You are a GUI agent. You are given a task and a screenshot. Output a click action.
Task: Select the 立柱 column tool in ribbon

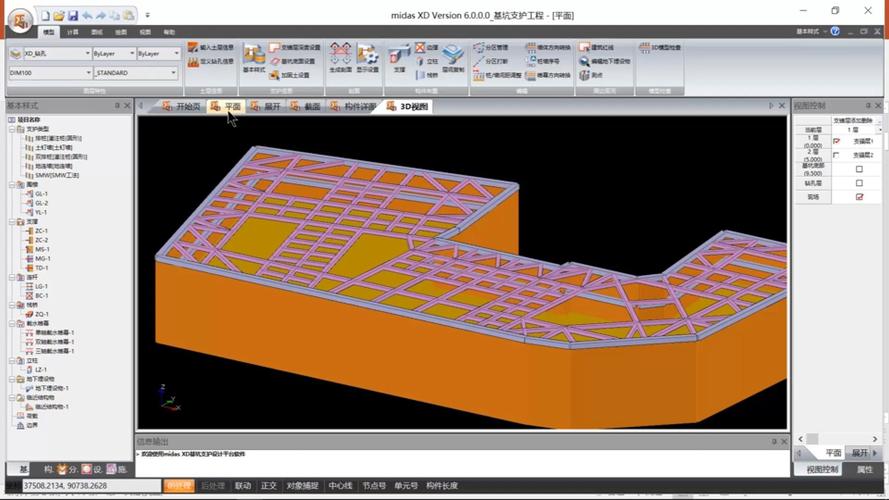point(427,61)
